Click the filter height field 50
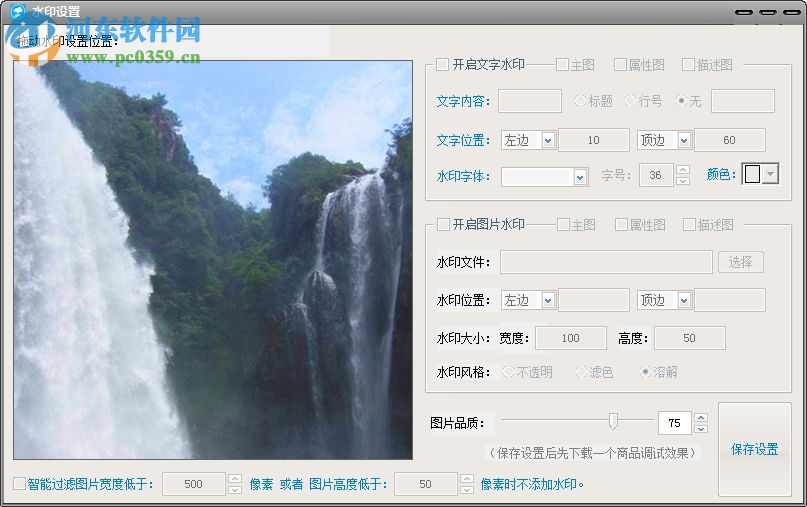807x507 pixels. coord(426,484)
